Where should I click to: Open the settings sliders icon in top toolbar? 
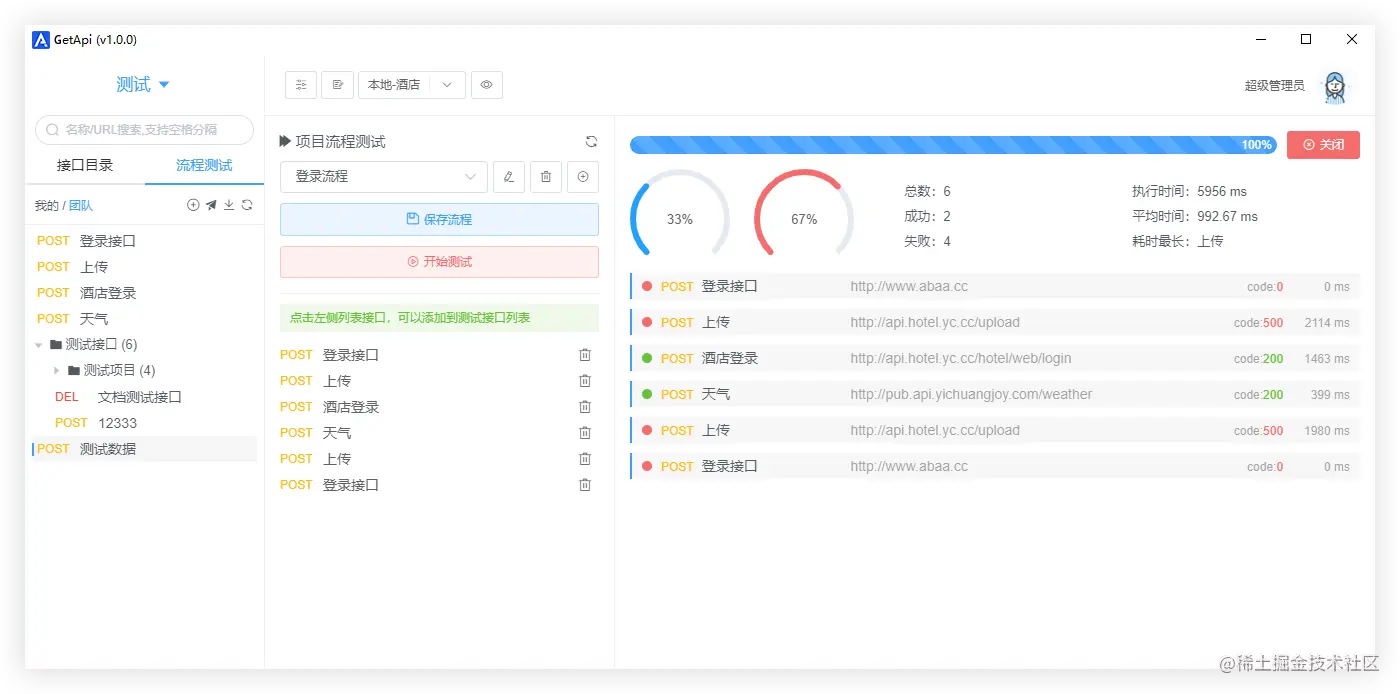[x=301, y=85]
